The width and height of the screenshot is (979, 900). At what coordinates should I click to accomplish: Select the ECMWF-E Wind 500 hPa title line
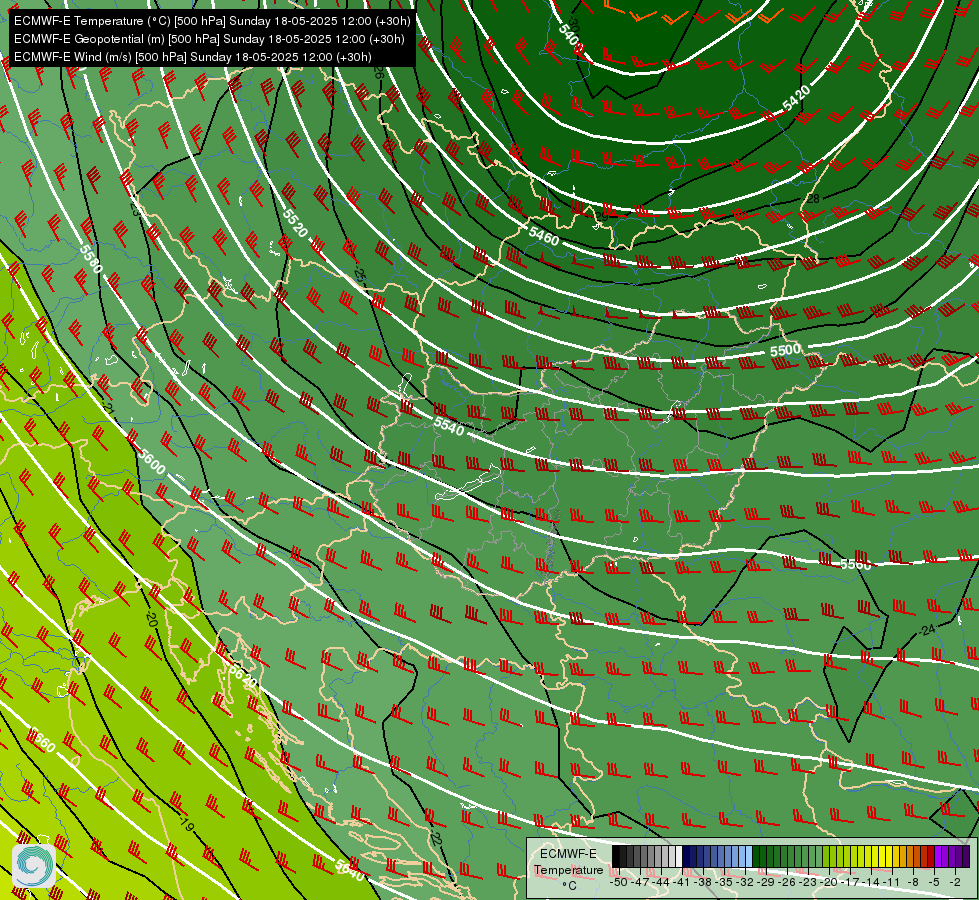tap(193, 57)
